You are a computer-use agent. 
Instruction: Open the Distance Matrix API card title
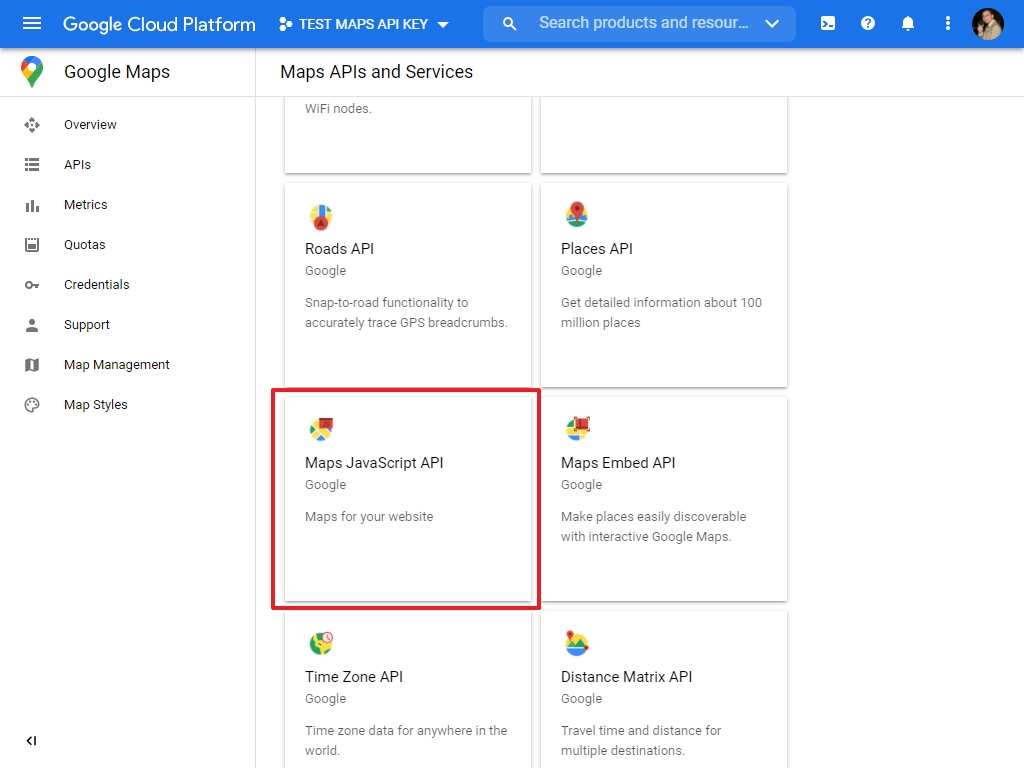(x=626, y=677)
